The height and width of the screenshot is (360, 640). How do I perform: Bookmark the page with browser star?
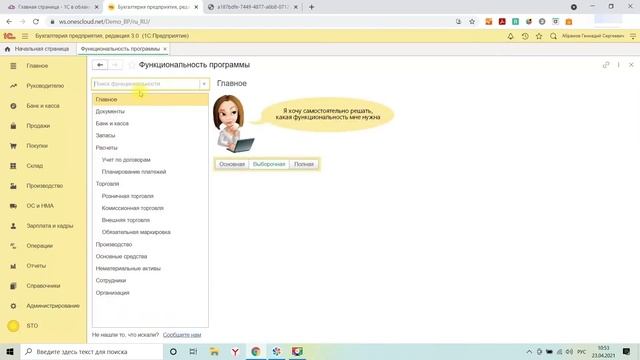[472, 22]
